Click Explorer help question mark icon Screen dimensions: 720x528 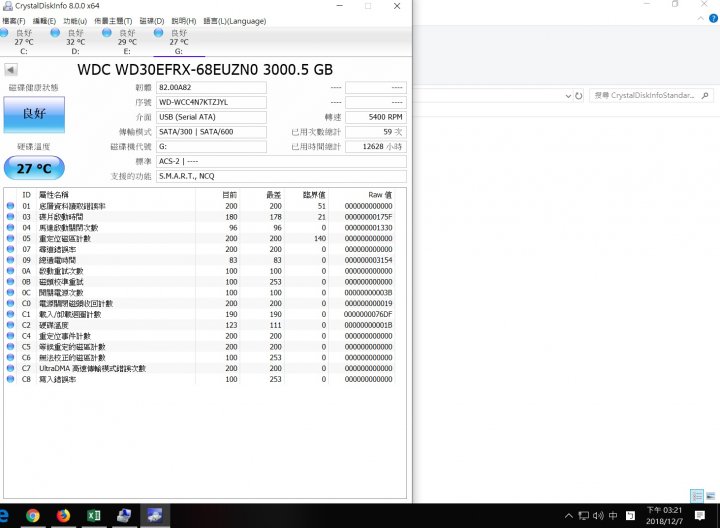[713, 18]
